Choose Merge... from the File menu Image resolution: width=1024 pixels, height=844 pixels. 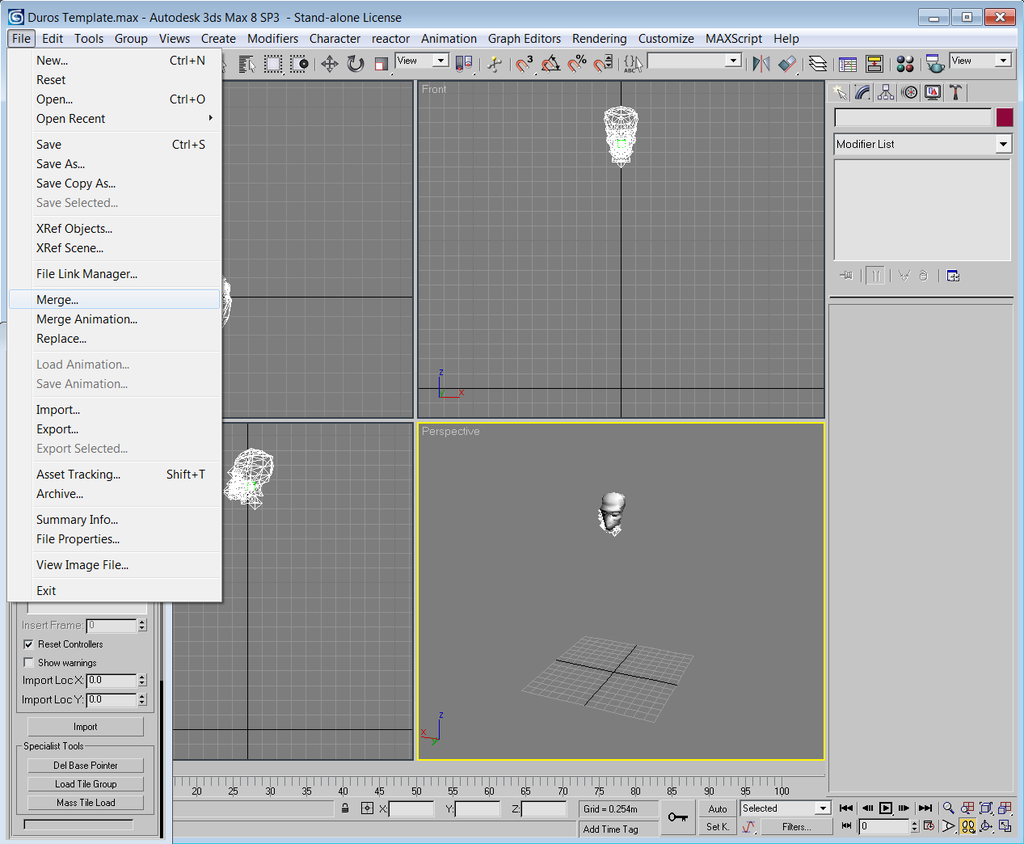[x=114, y=300]
